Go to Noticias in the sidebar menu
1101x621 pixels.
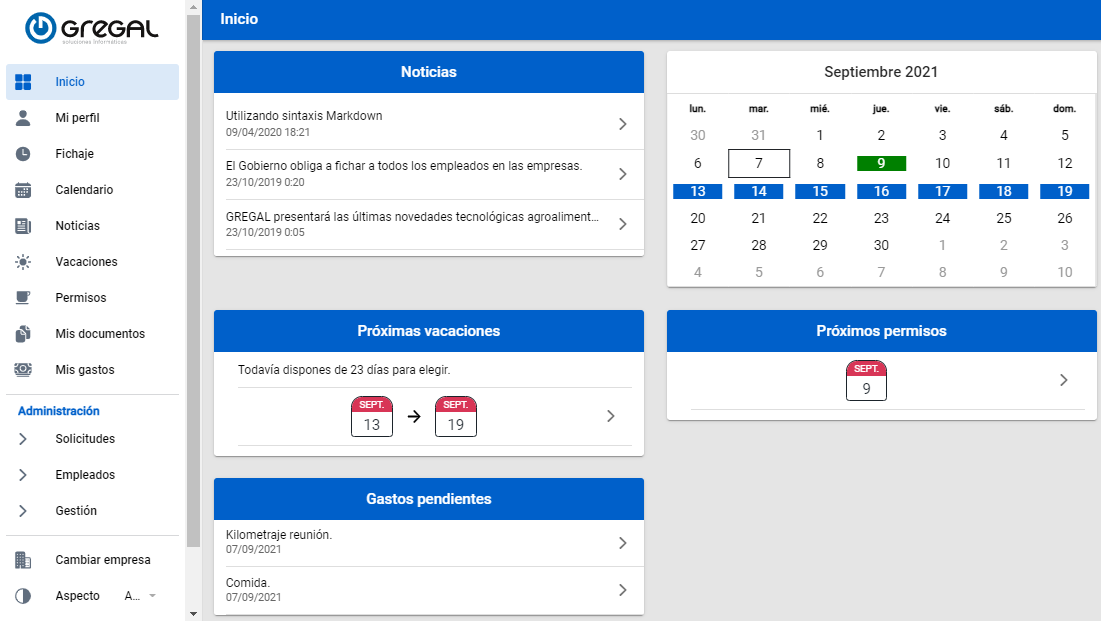click(x=77, y=226)
